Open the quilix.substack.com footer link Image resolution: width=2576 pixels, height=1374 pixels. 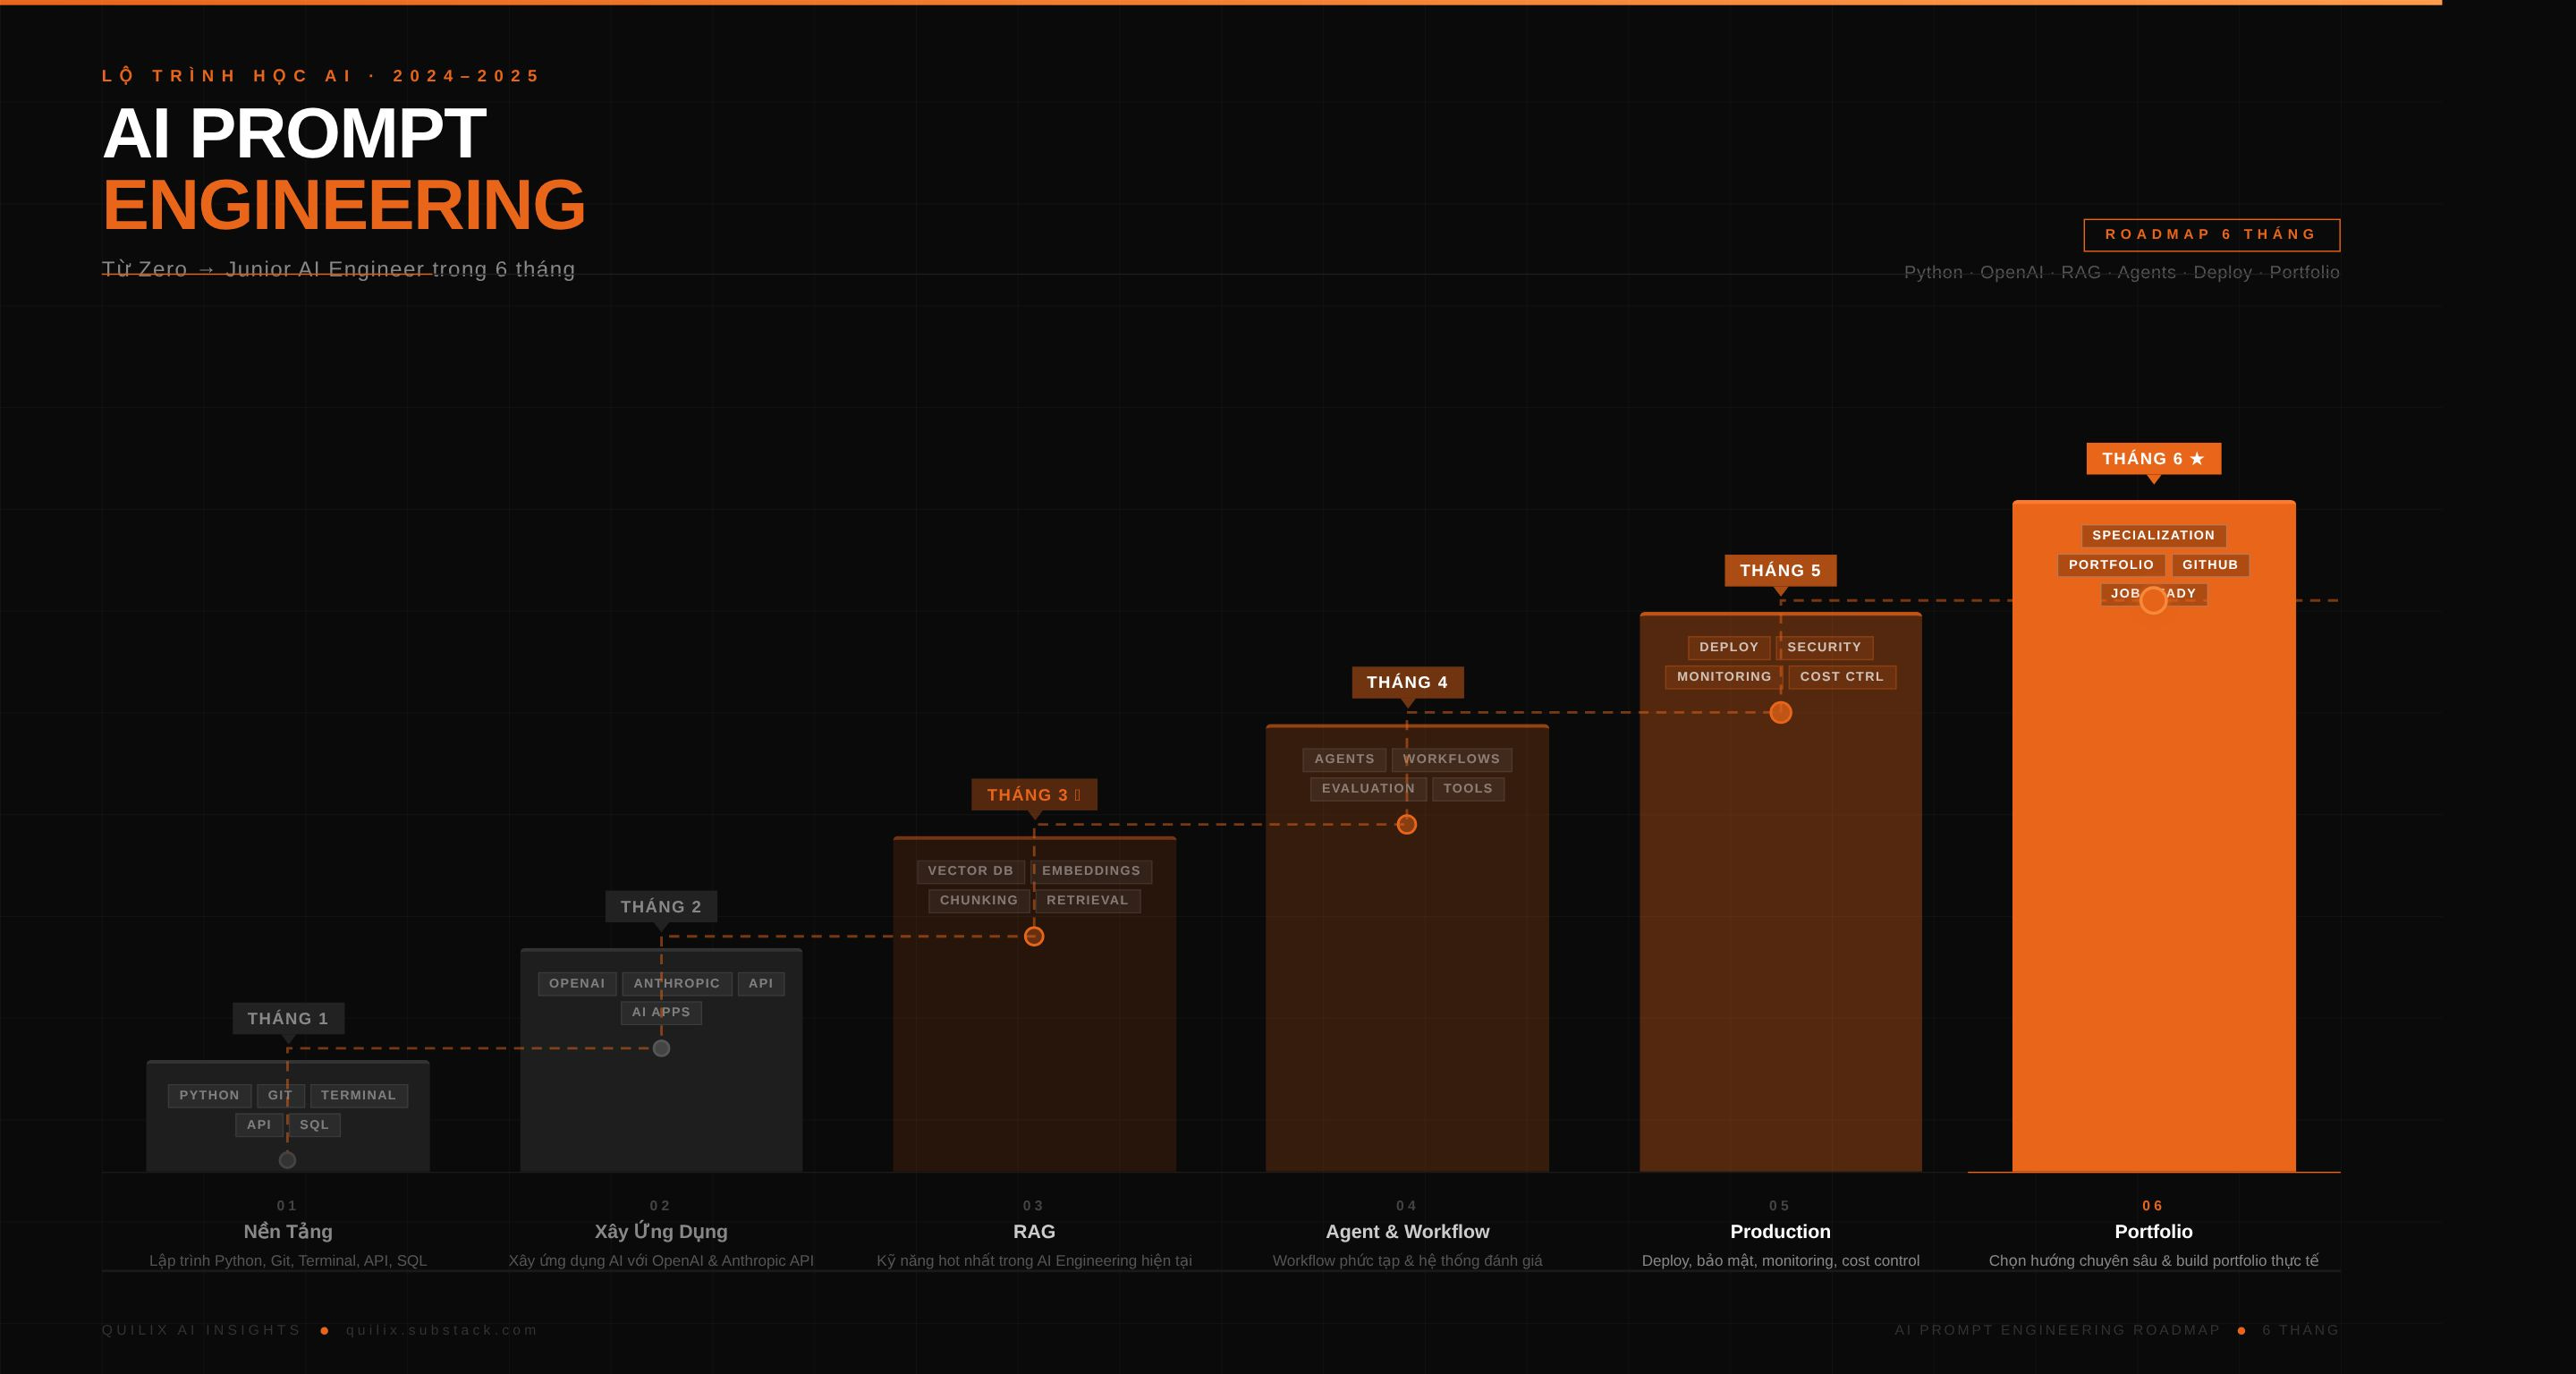click(441, 1330)
